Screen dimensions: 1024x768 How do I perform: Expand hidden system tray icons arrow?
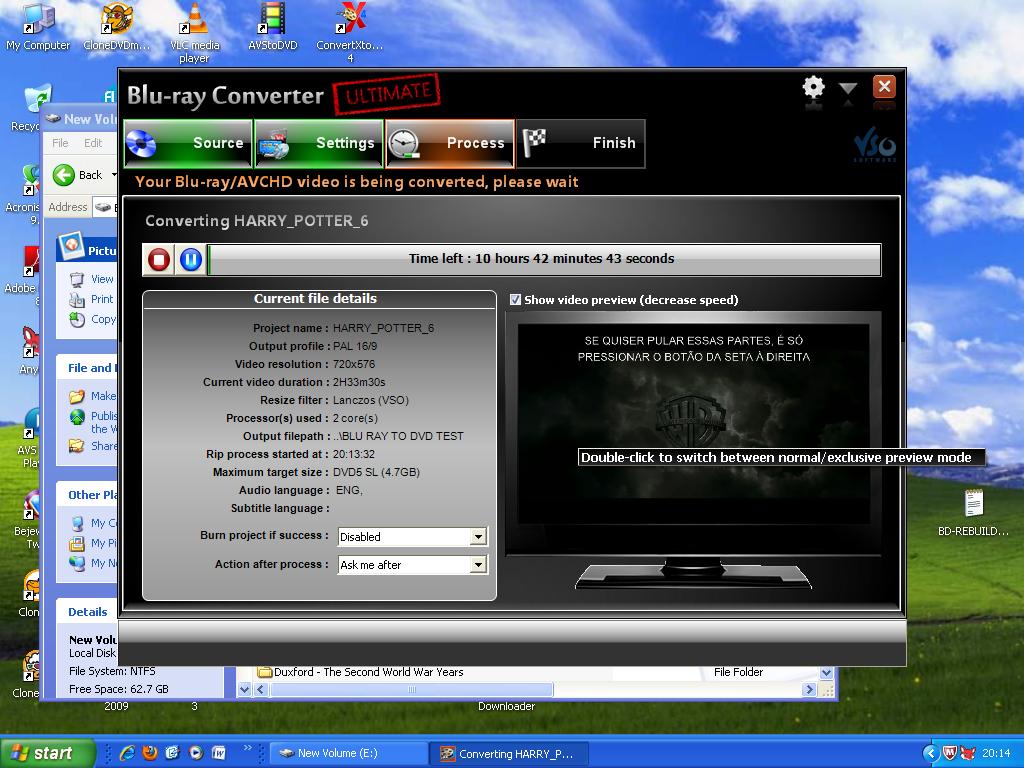tap(930, 754)
